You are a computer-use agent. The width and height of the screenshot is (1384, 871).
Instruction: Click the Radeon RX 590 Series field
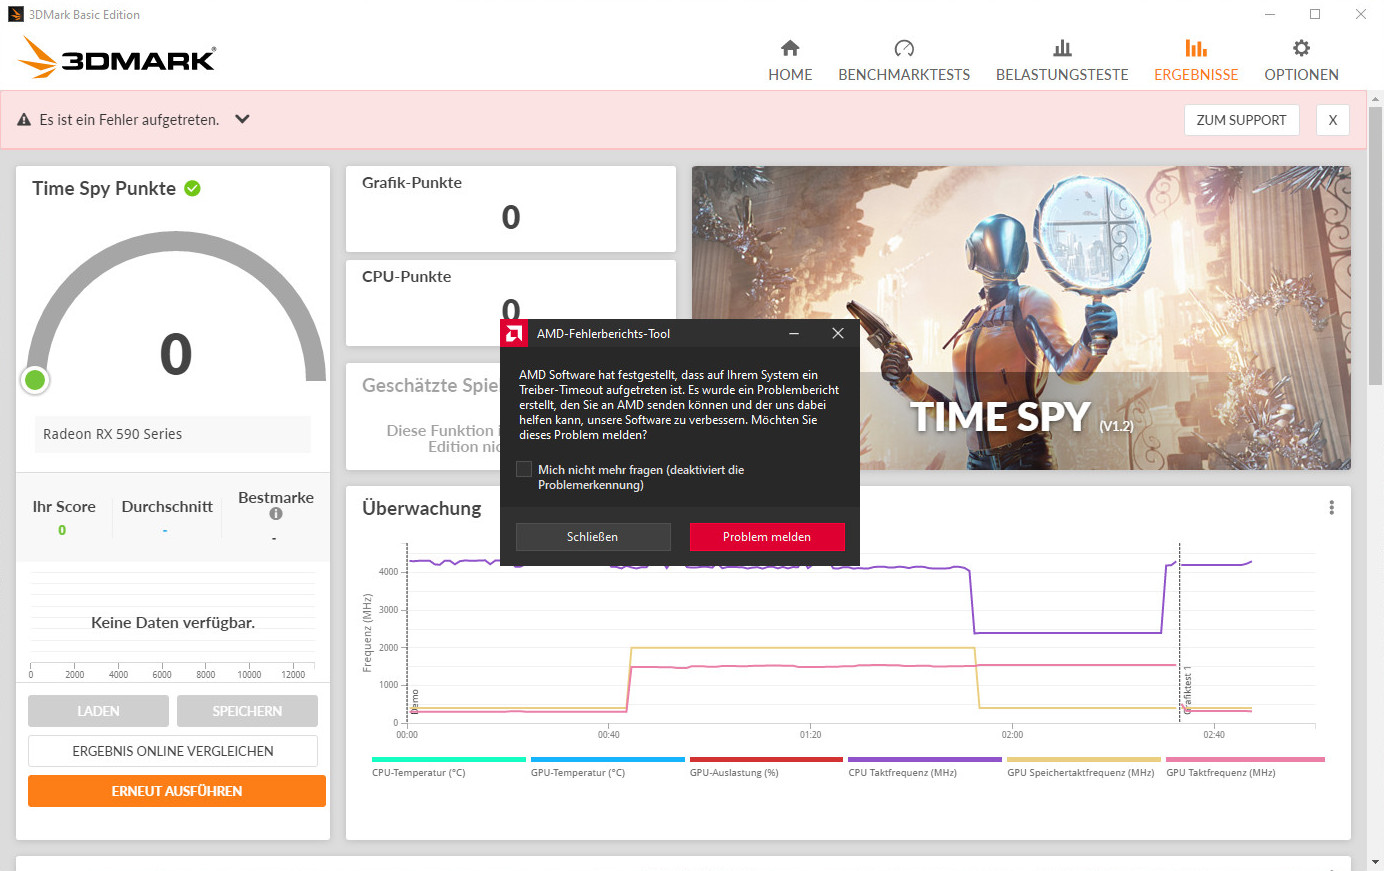pyautogui.click(x=173, y=434)
